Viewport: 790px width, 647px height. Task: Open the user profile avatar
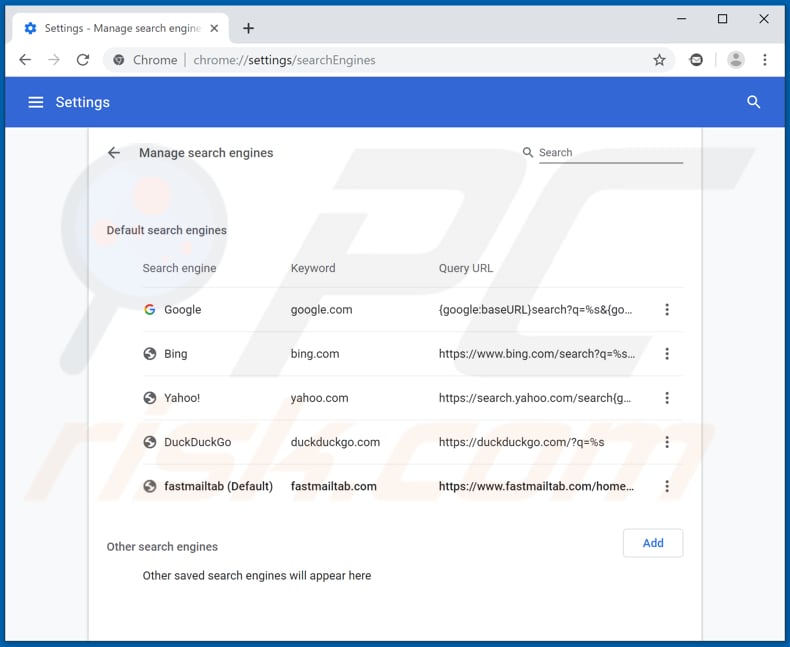[x=736, y=60]
